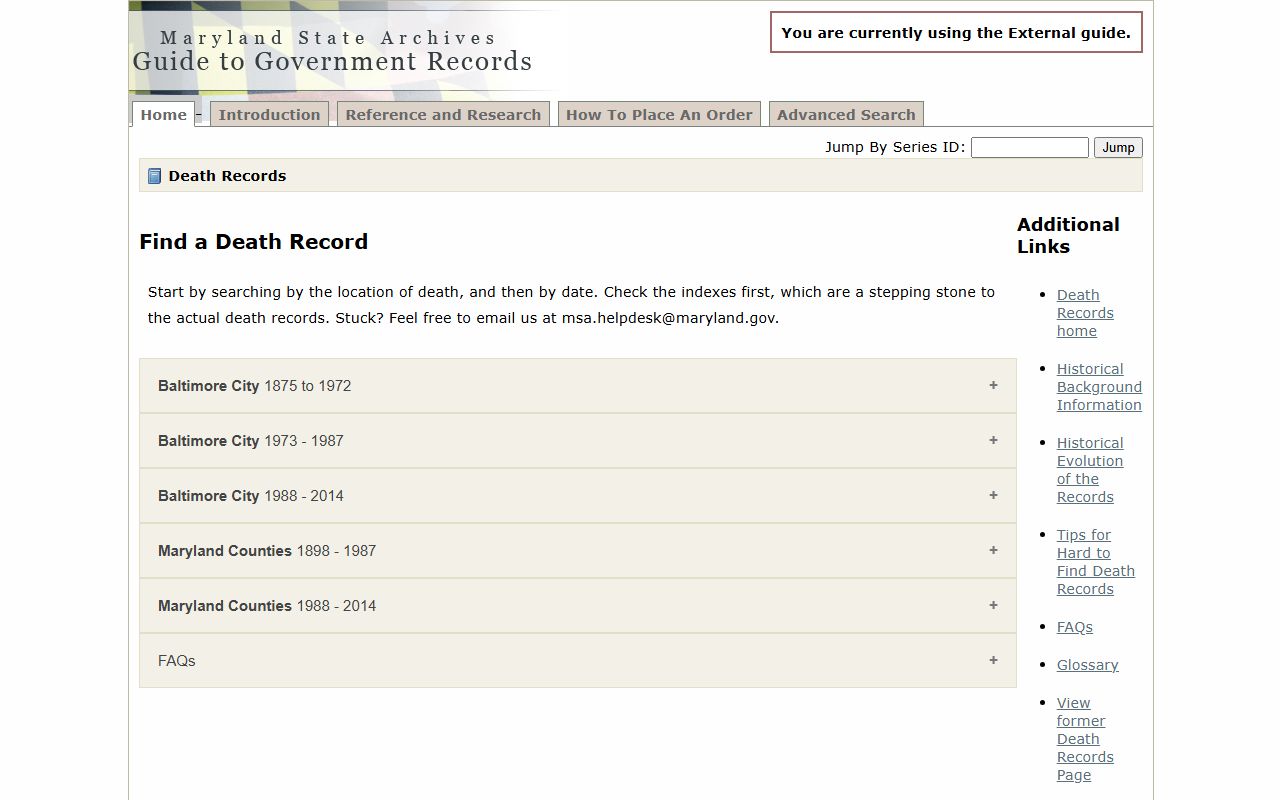Screen dimensions: 1280x800
Task: Open Reference and Research tab
Action: click(x=443, y=114)
